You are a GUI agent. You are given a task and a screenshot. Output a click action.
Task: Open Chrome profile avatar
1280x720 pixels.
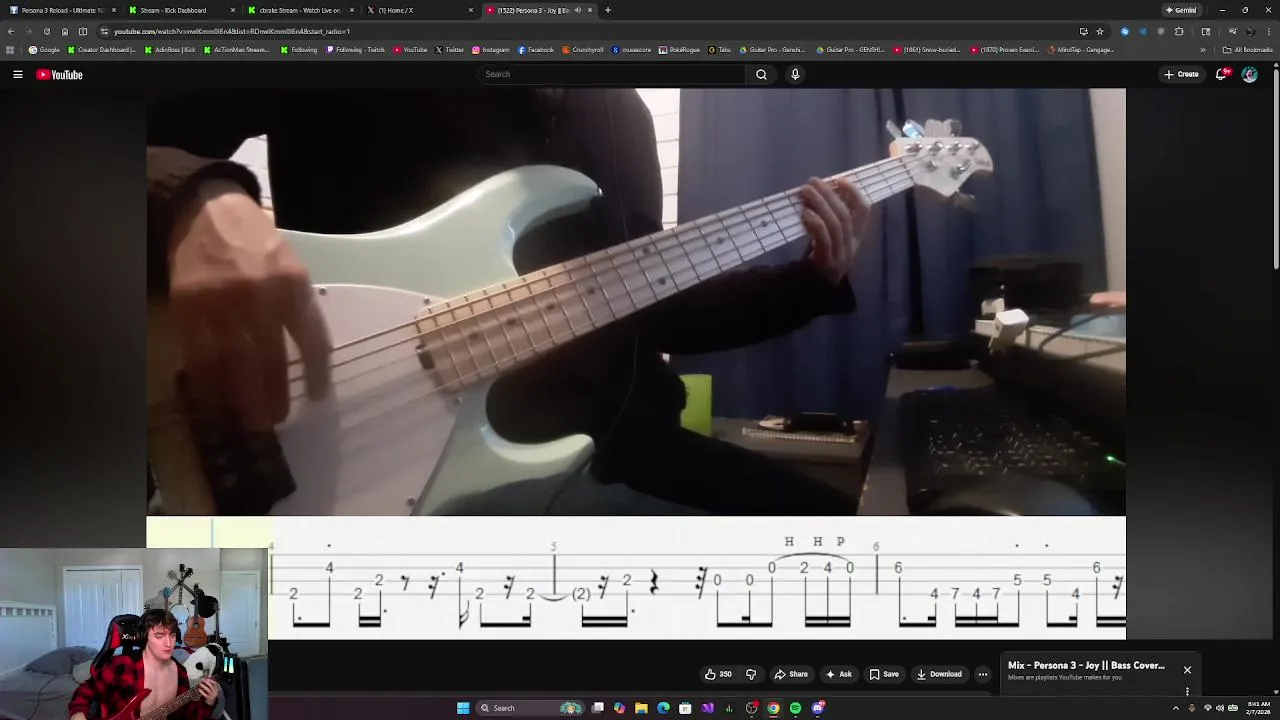1250,31
